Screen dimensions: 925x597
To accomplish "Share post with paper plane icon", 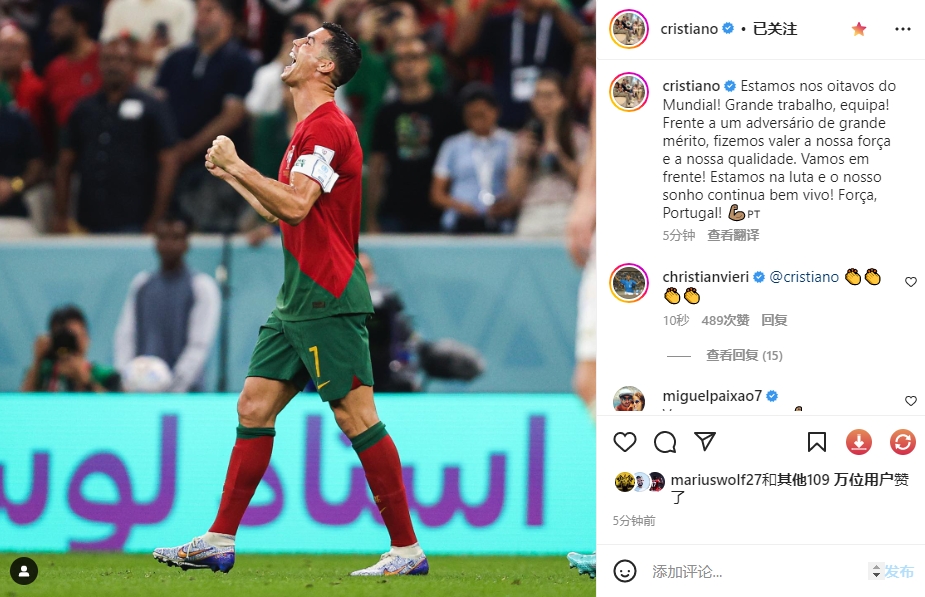I will pyautogui.click(x=705, y=441).
